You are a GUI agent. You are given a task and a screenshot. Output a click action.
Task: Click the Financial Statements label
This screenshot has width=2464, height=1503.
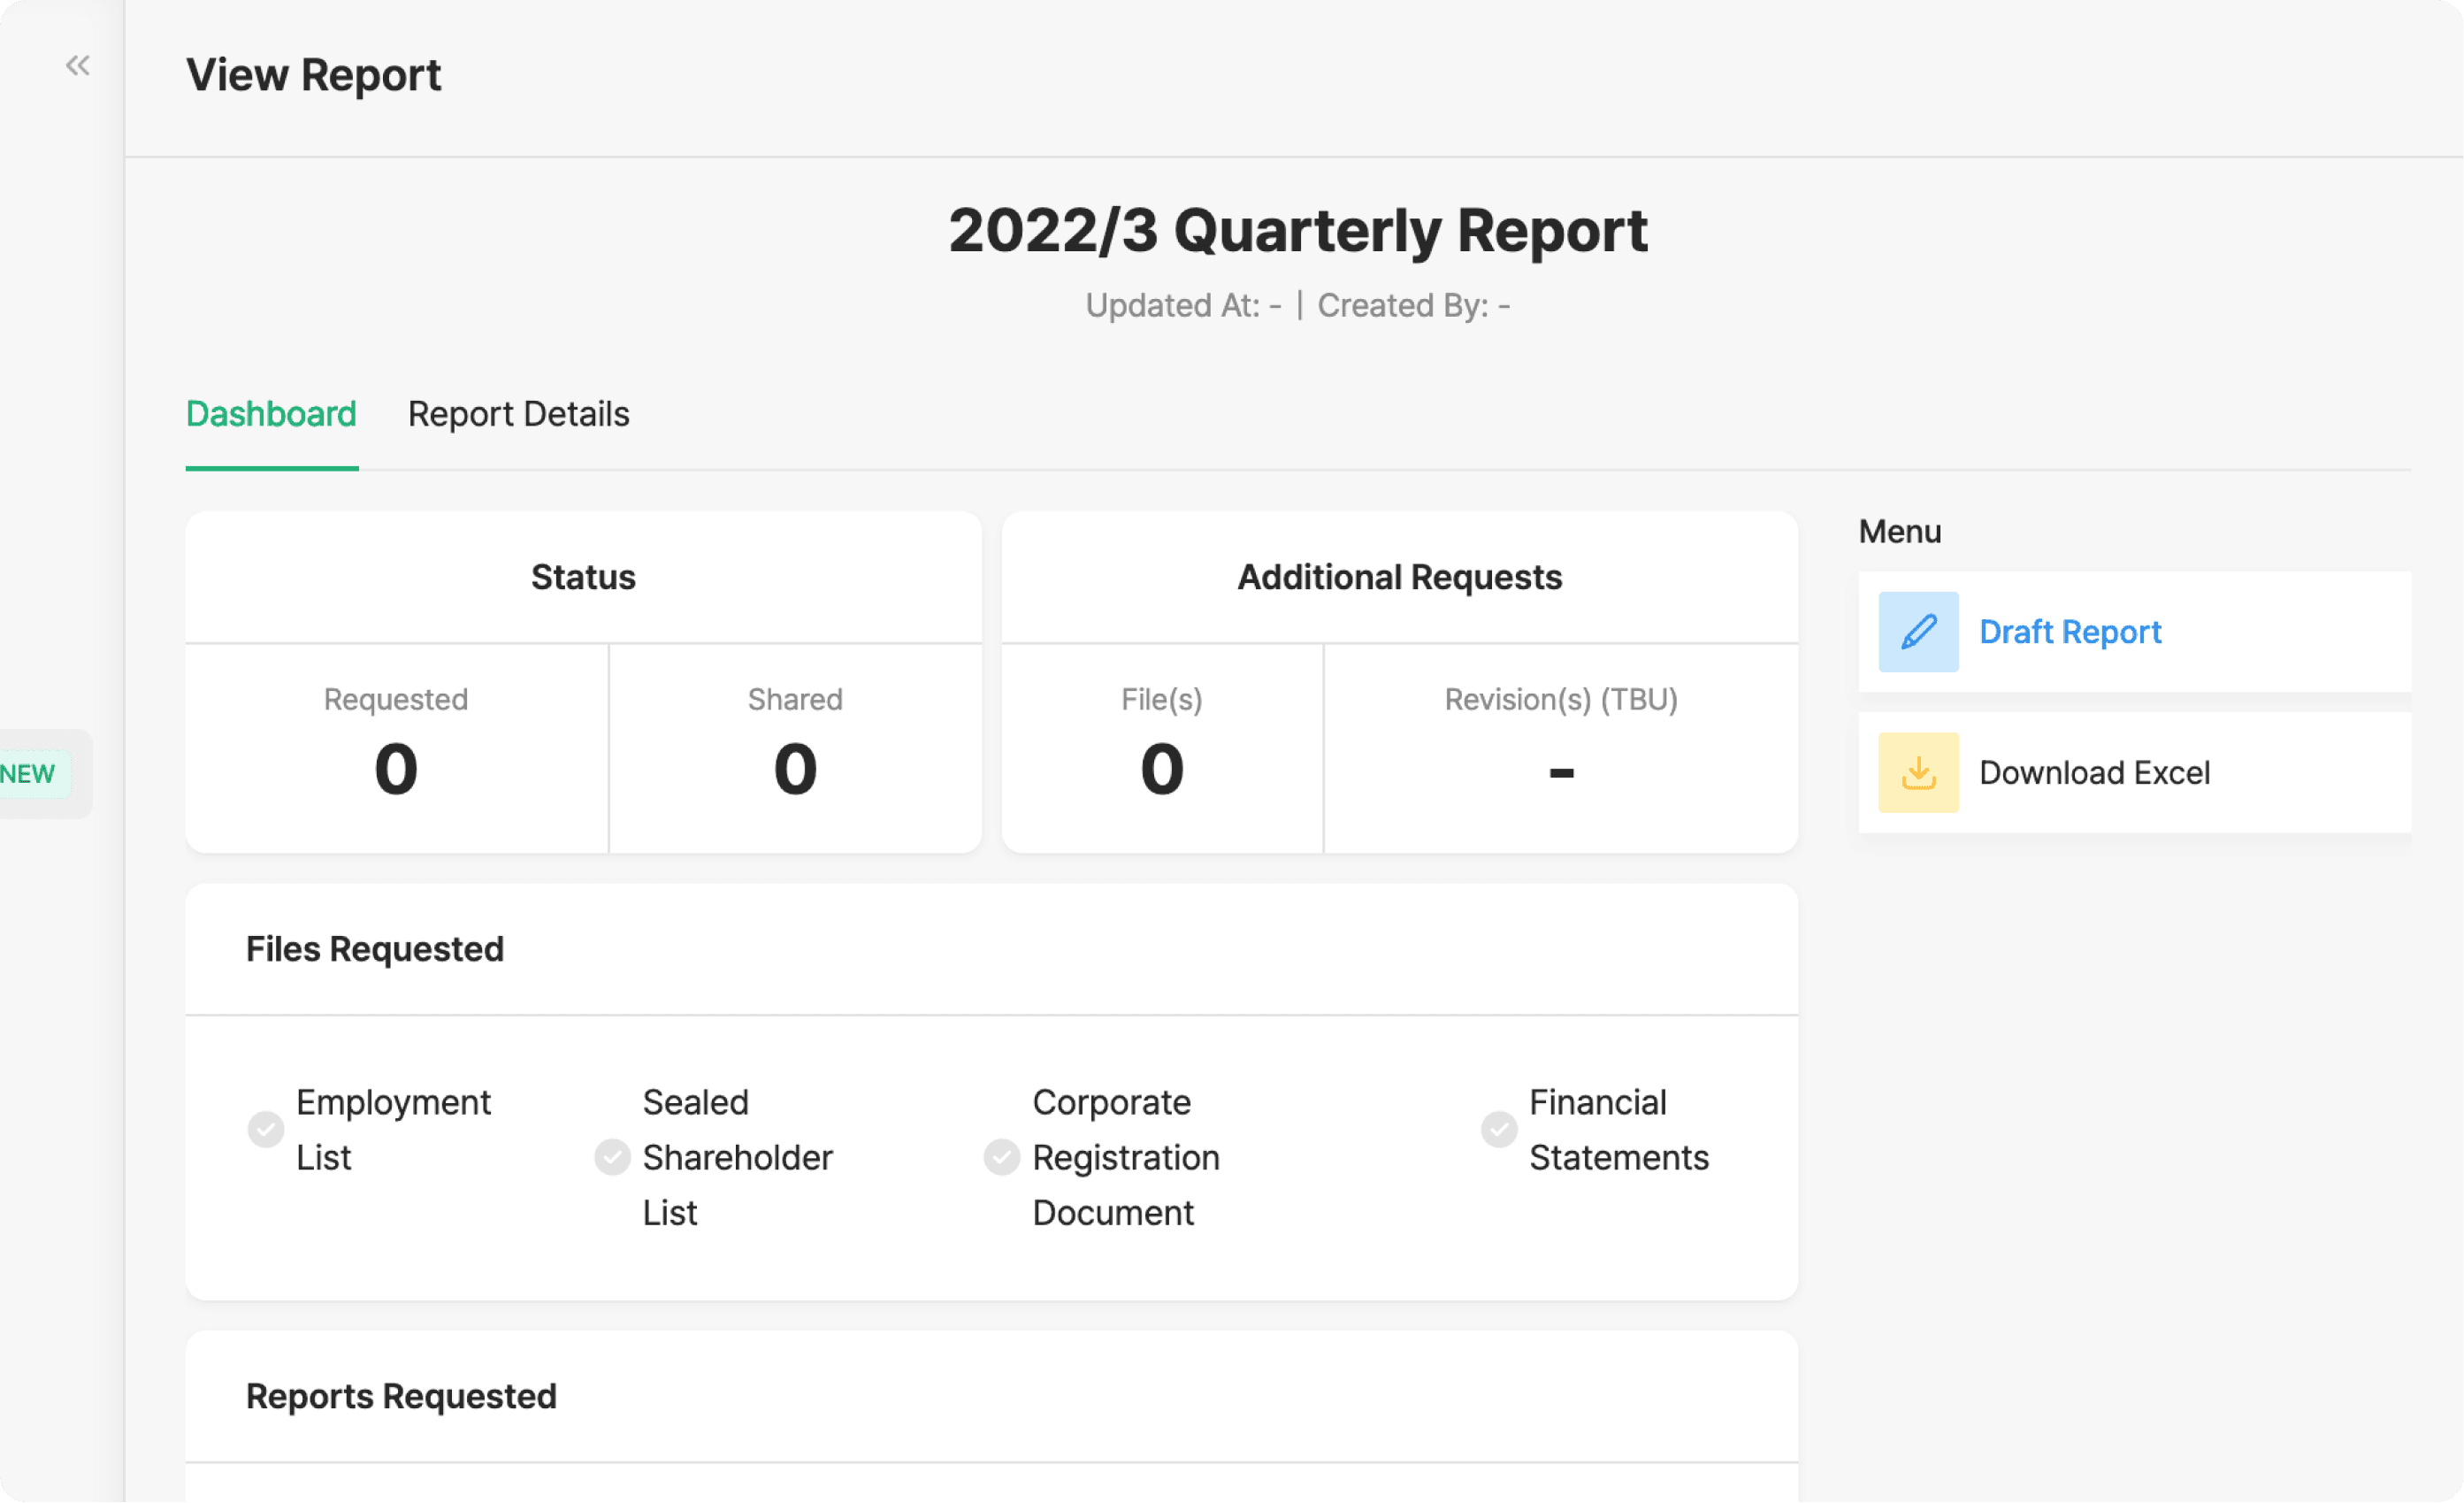point(1618,1129)
